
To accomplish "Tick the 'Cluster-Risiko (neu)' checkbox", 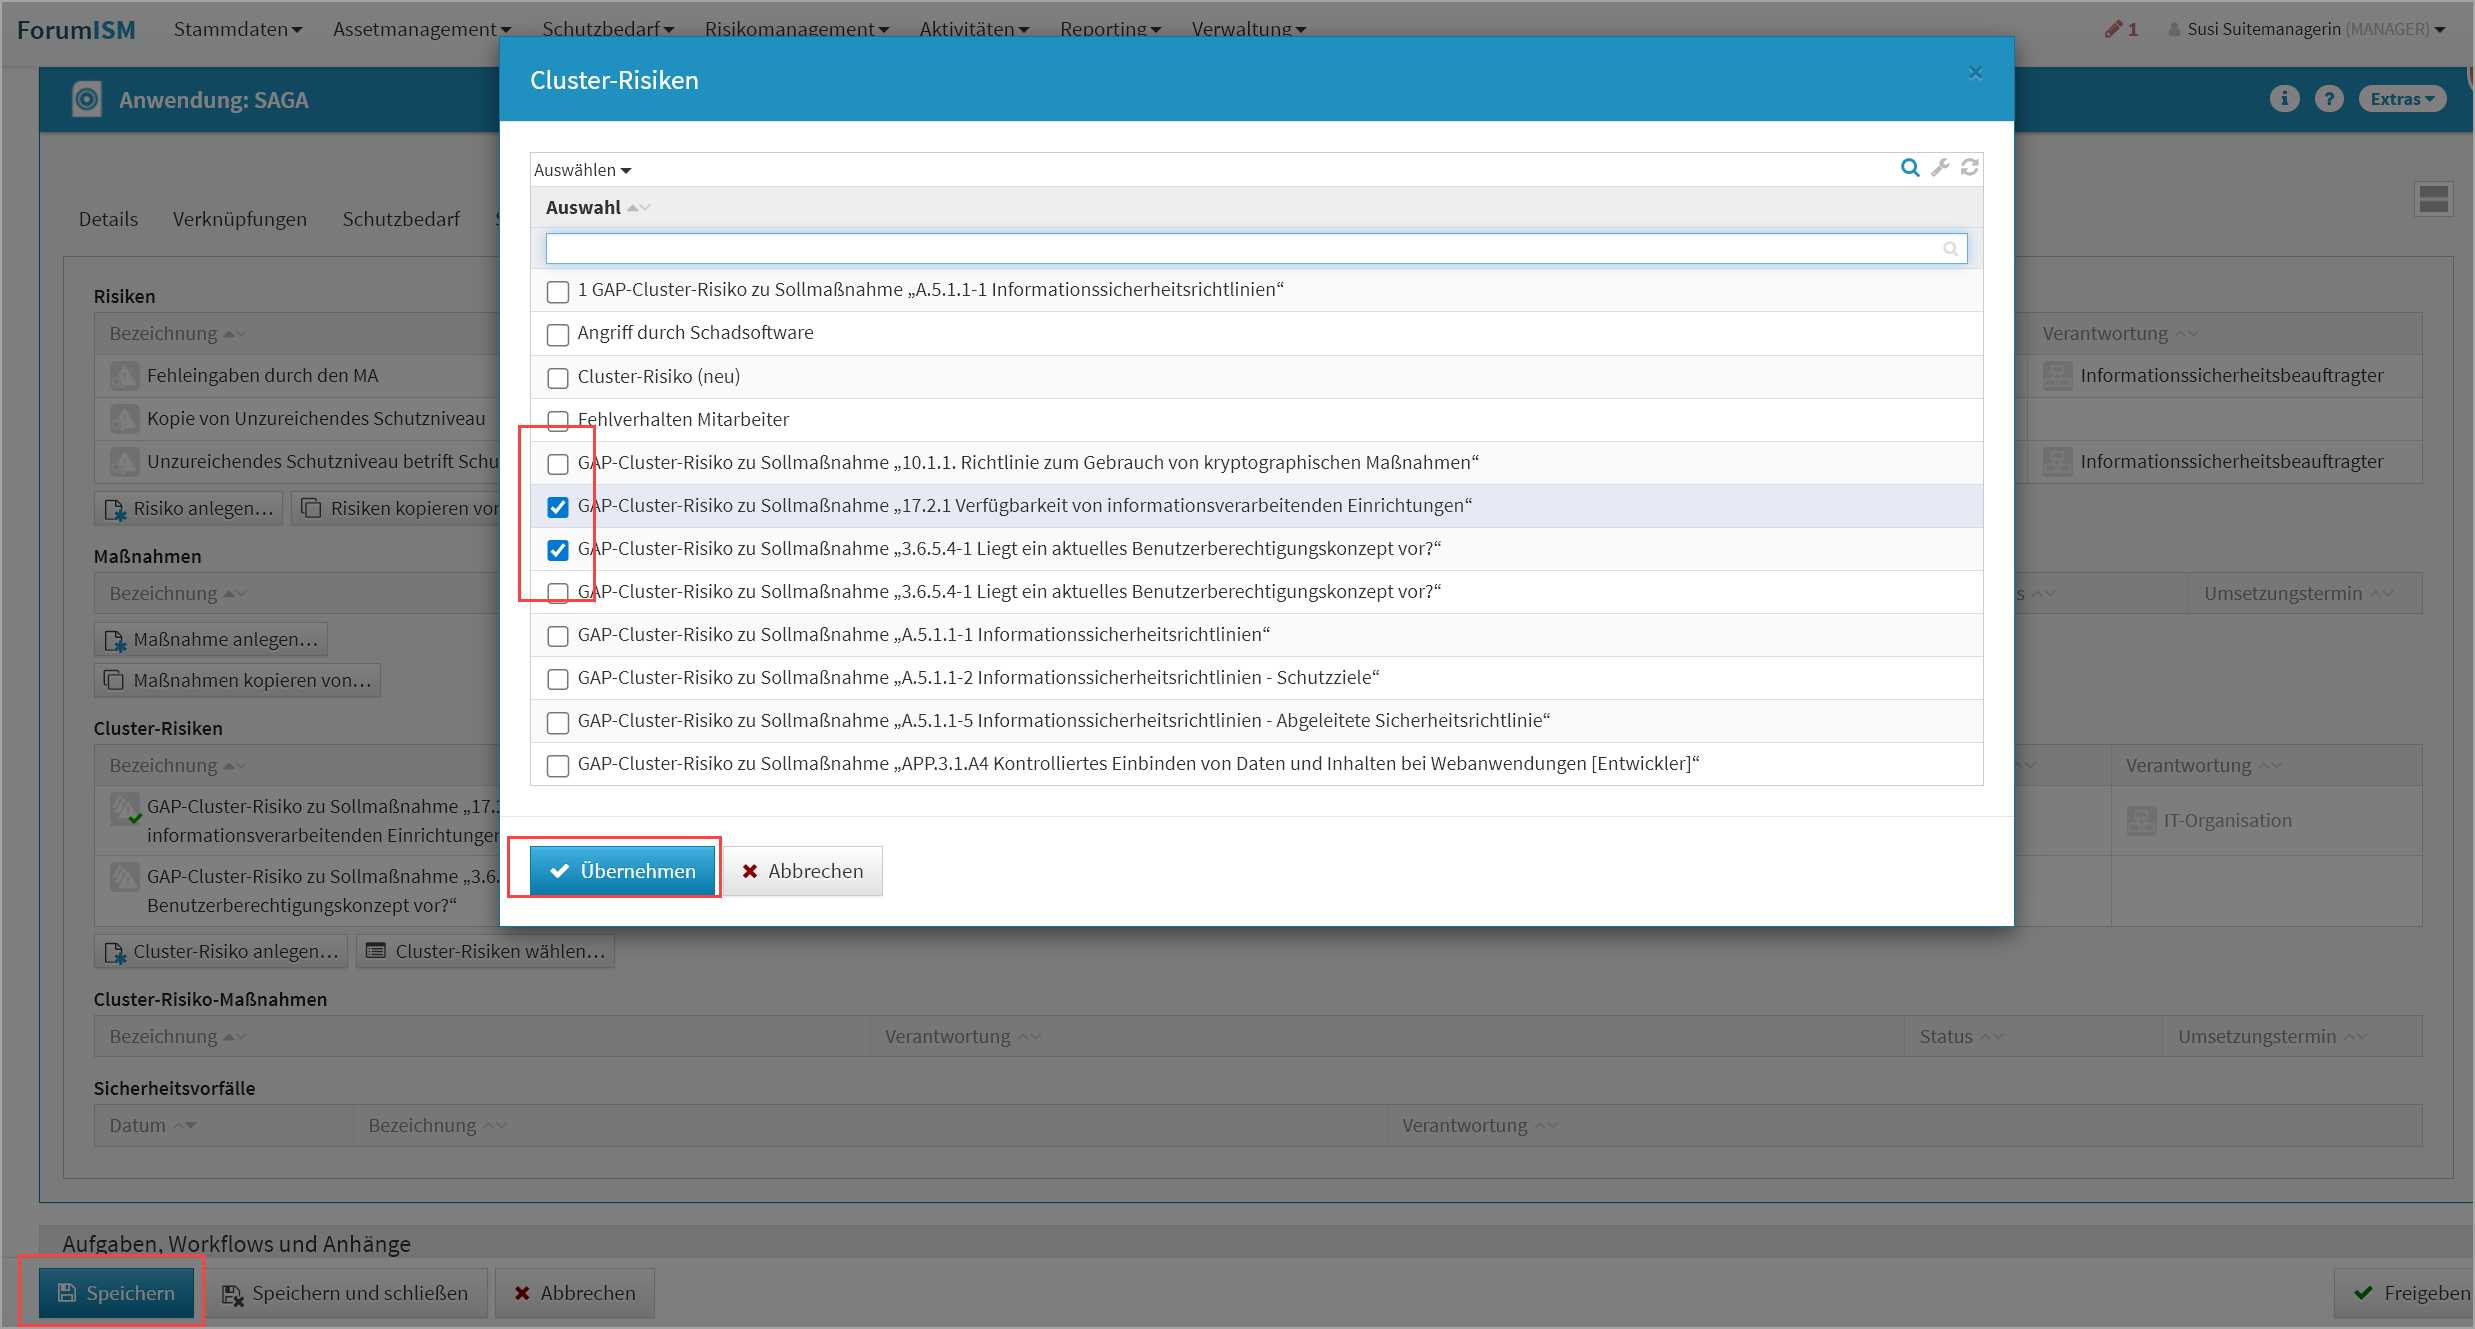I will point(558,378).
